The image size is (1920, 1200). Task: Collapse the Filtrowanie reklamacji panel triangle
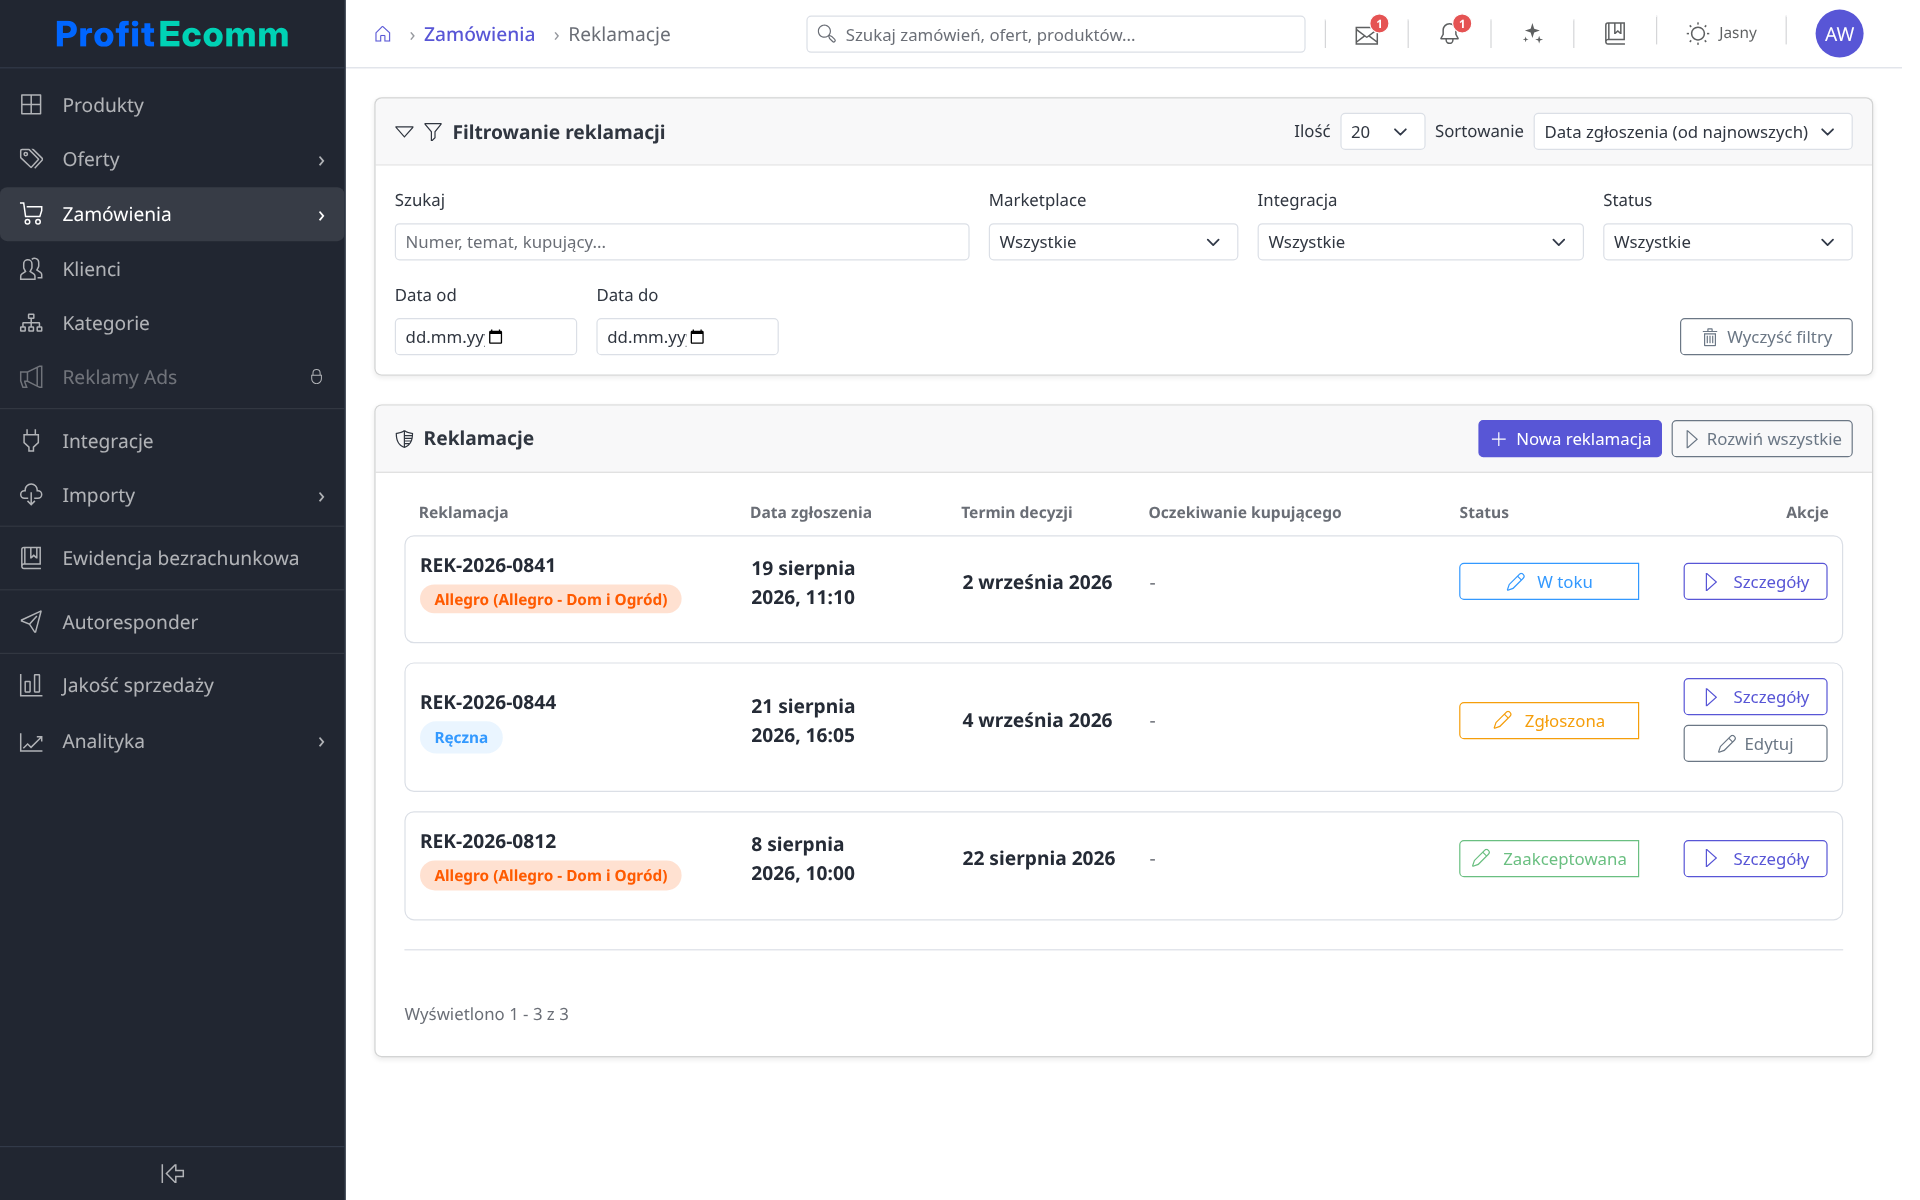(x=404, y=132)
